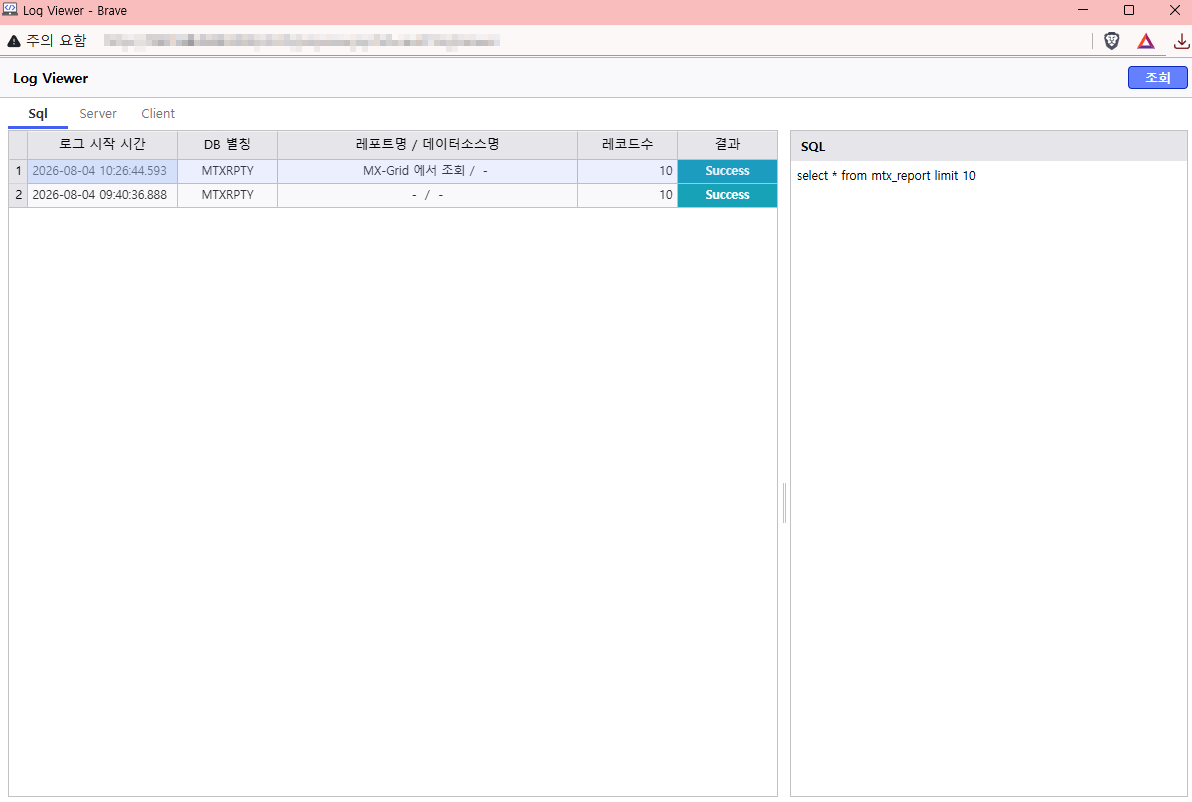Click the MX-Grid 에서 조회 / - cell
The height and width of the screenshot is (802, 1192).
pyautogui.click(x=427, y=171)
